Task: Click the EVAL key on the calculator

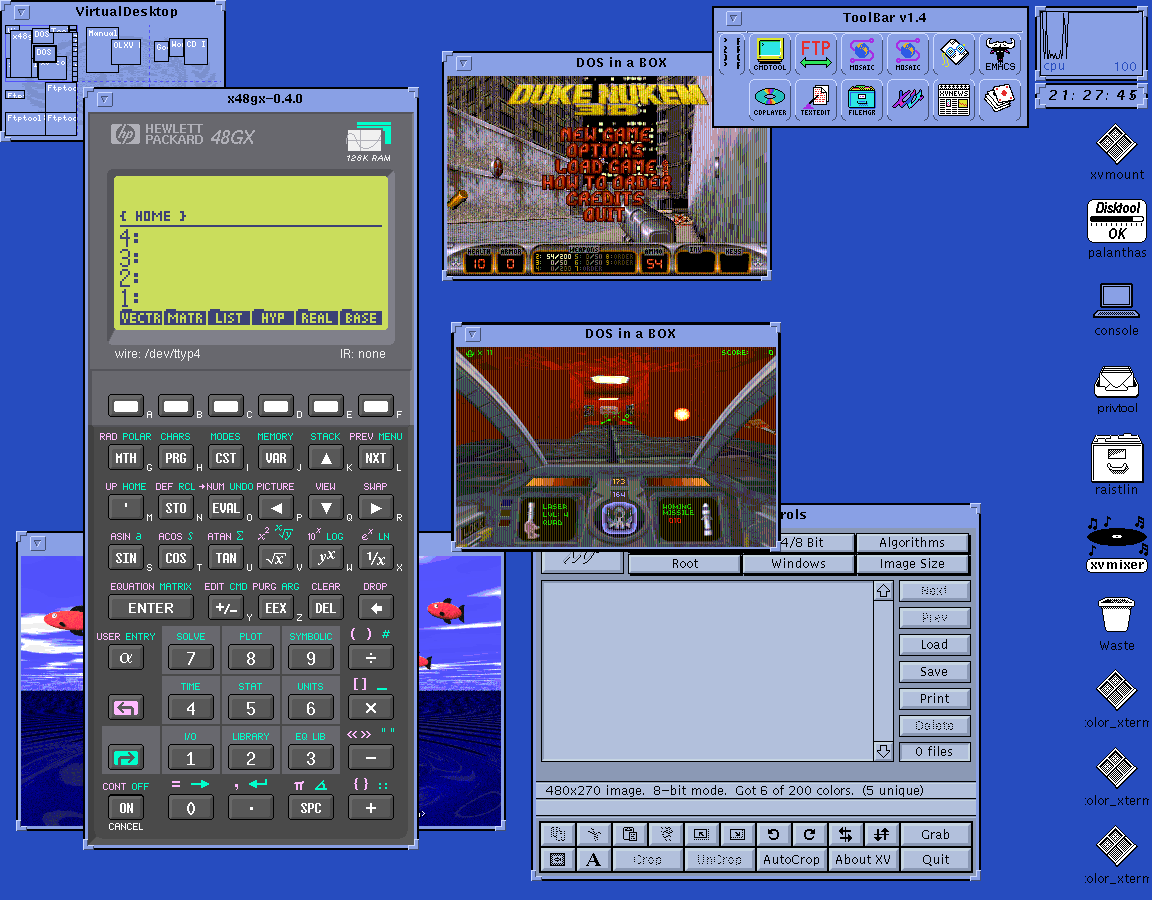Action: (x=226, y=508)
